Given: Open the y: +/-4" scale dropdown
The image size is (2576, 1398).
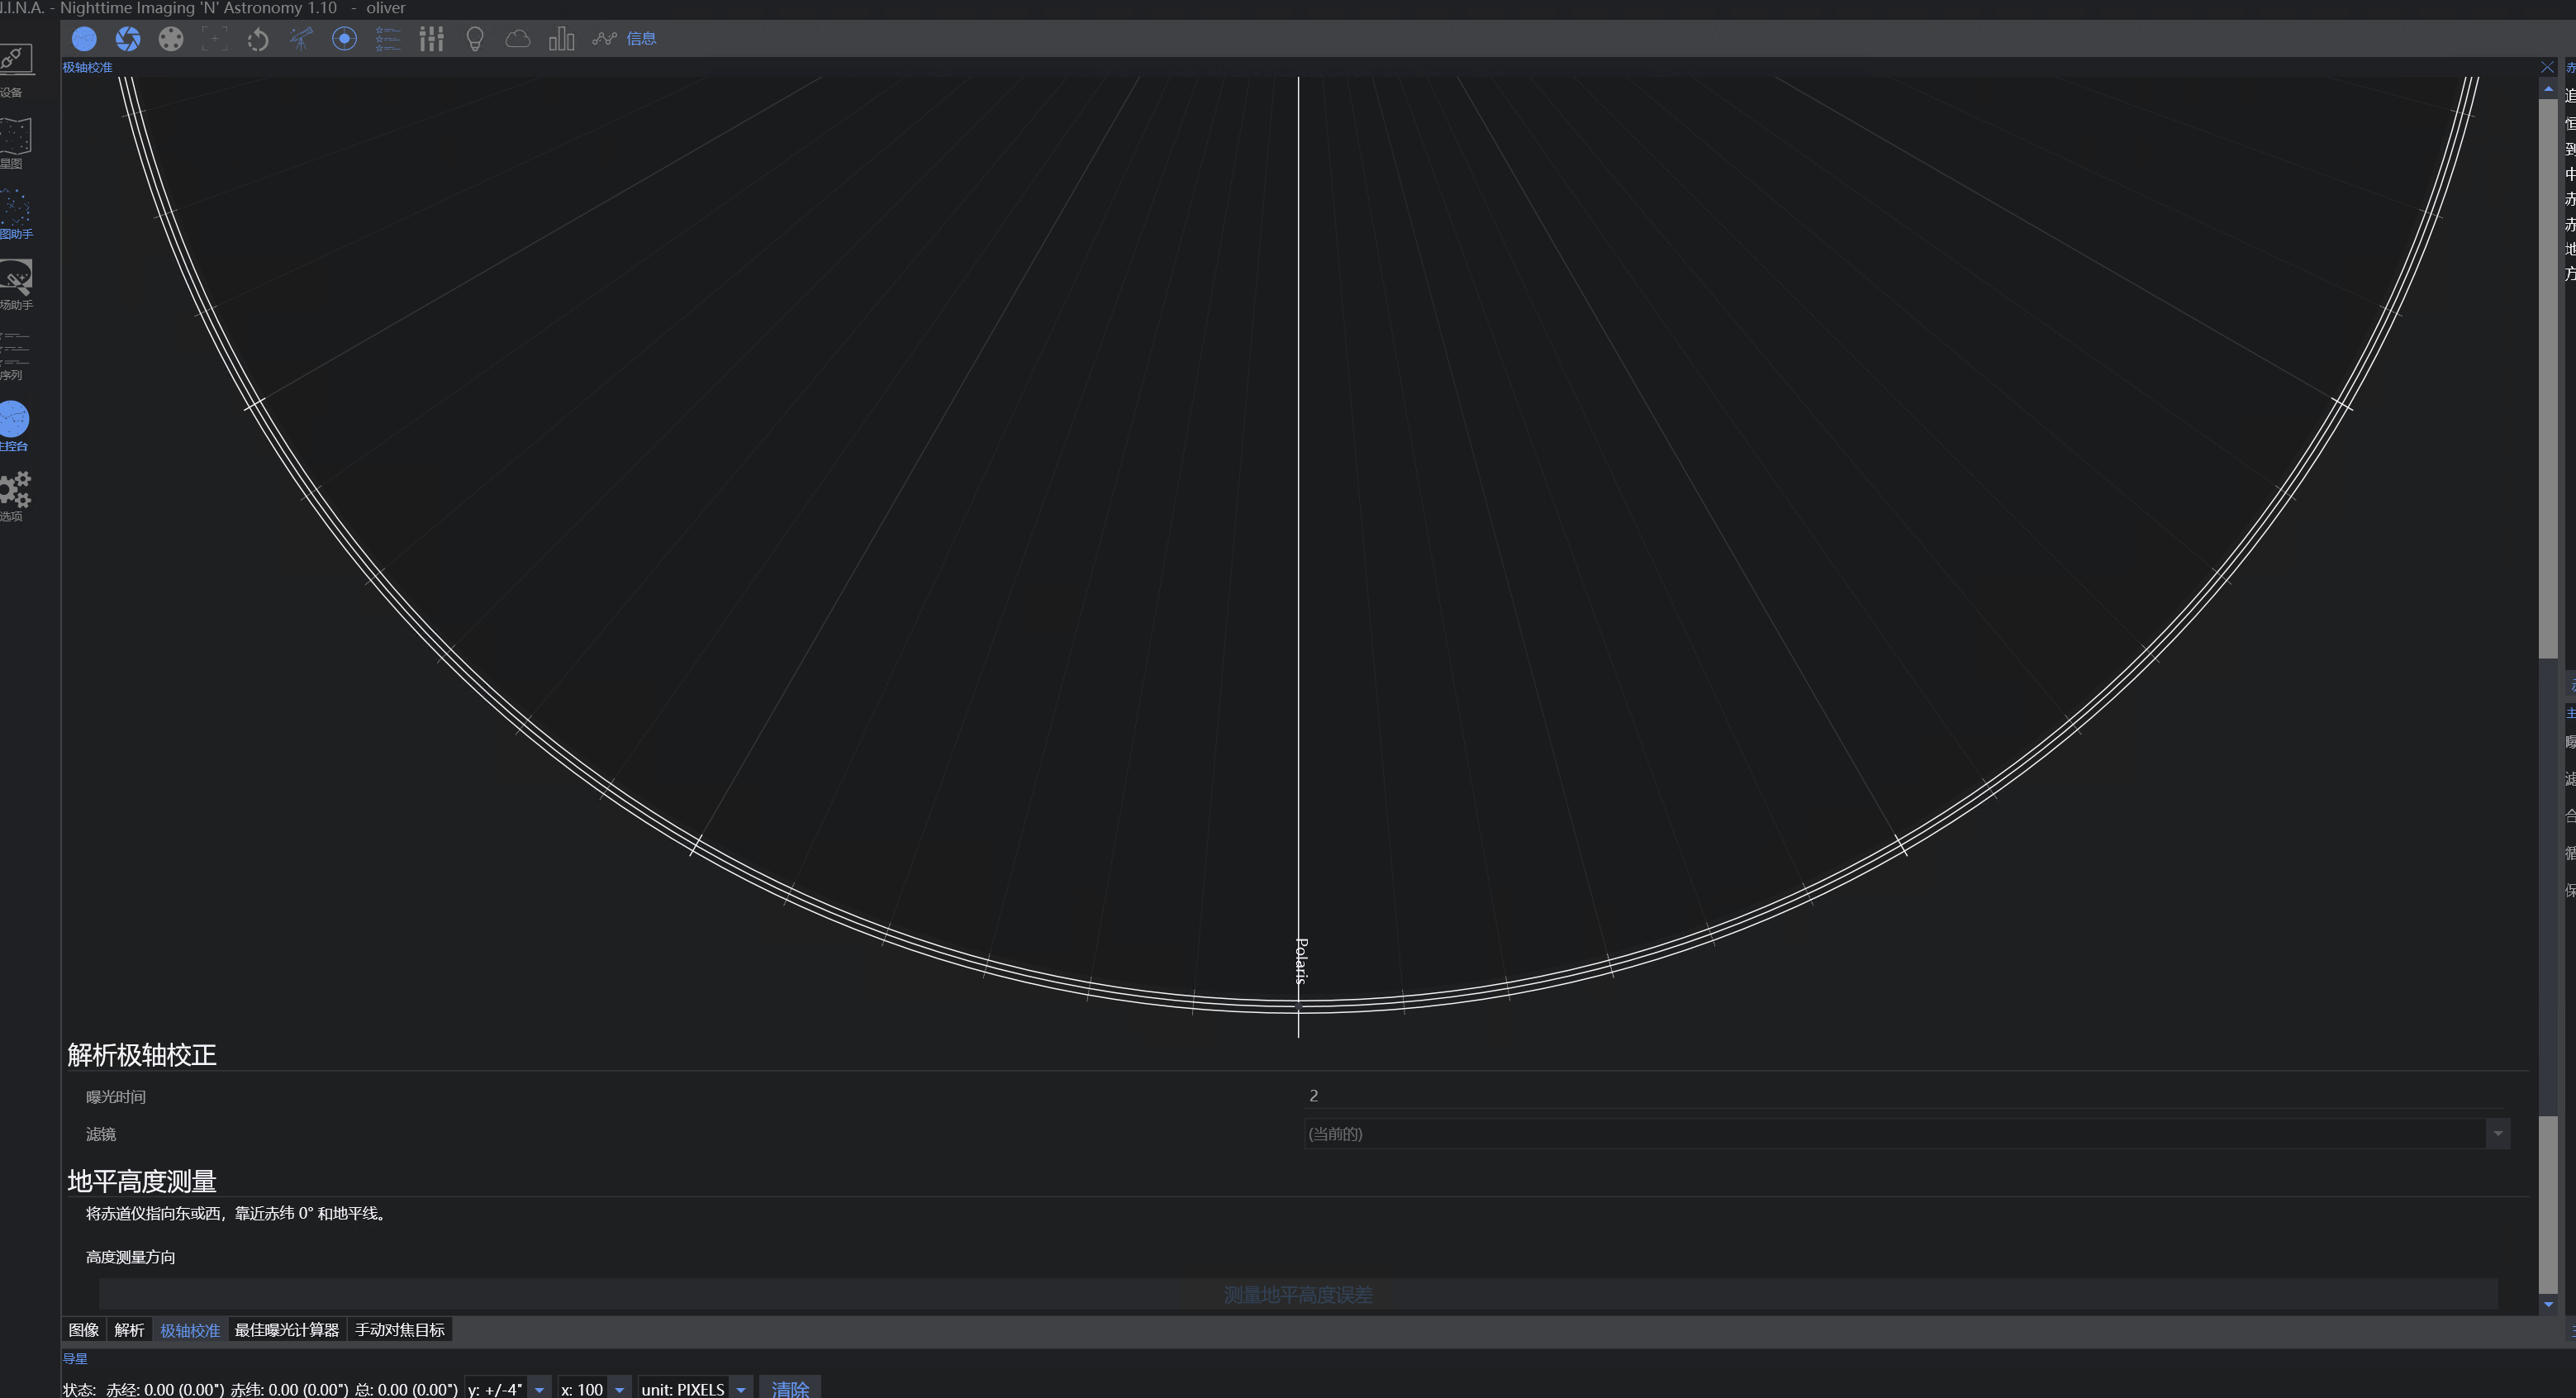Looking at the screenshot, I should point(508,1389).
